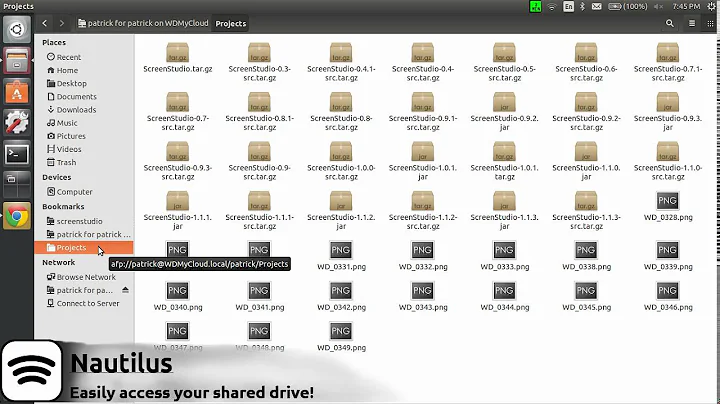This screenshot has height=404, width=720.
Task: Select file name WD_0333.png
Action: click(x=505, y=267)
